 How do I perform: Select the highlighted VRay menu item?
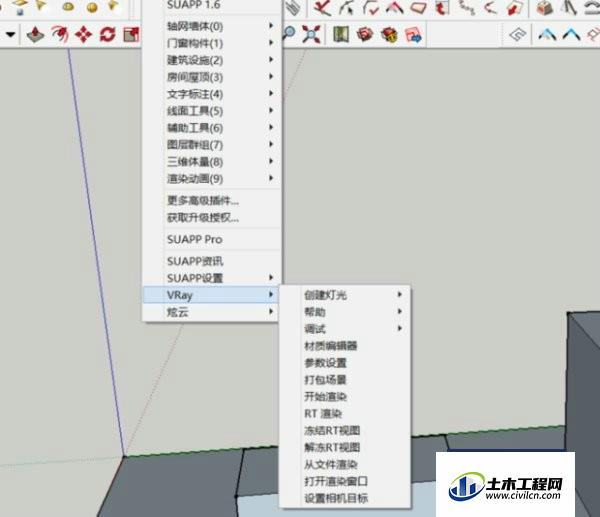click(x=211, y=295)
